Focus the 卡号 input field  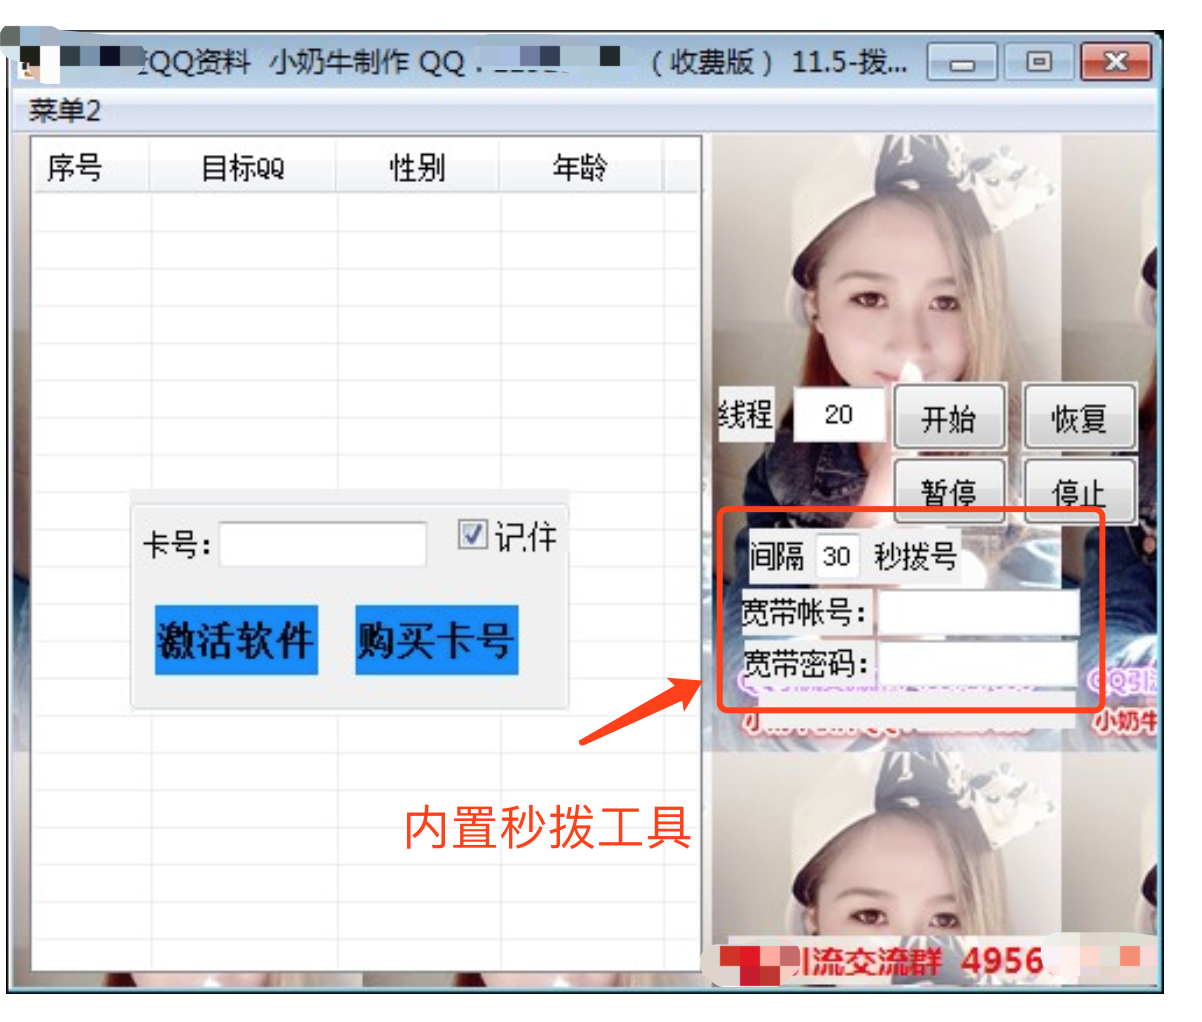tap(323, 545)
